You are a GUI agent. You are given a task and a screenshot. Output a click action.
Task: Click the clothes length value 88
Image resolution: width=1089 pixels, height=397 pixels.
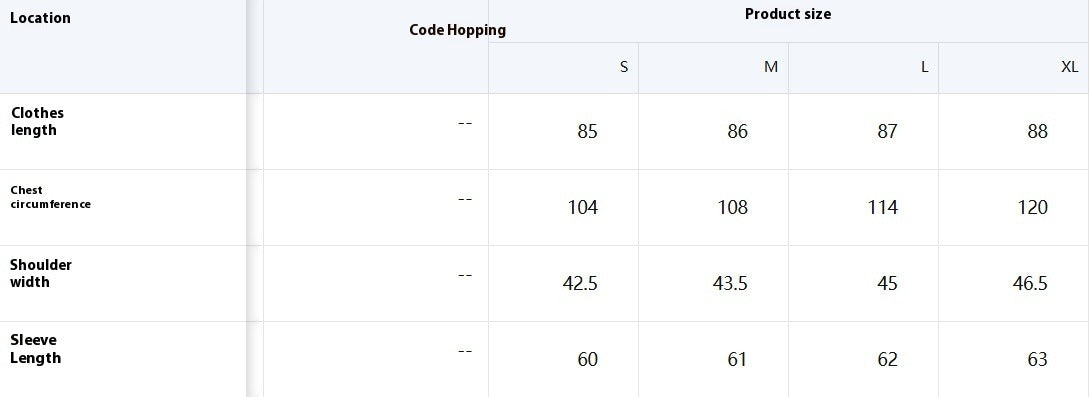(1038, 131)
